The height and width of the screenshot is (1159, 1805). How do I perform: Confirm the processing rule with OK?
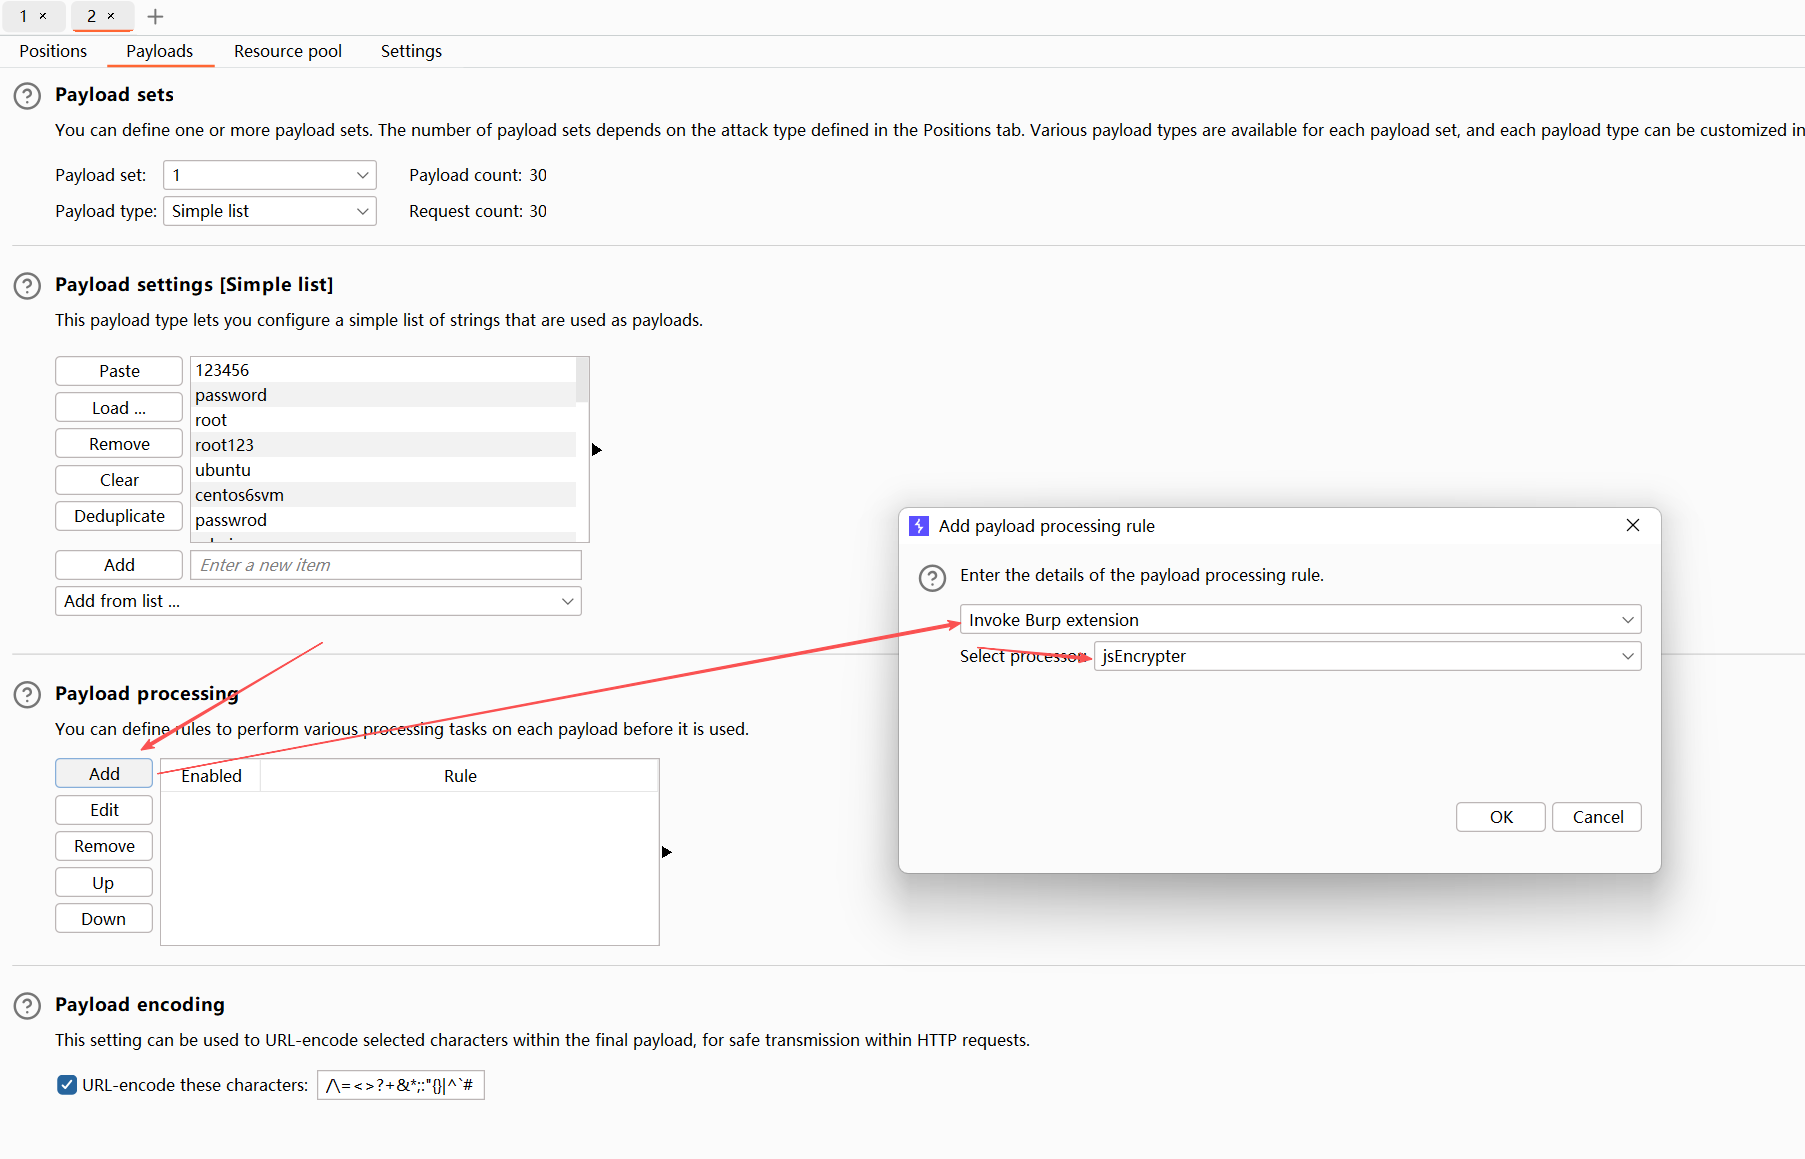tap(1500, 817)
